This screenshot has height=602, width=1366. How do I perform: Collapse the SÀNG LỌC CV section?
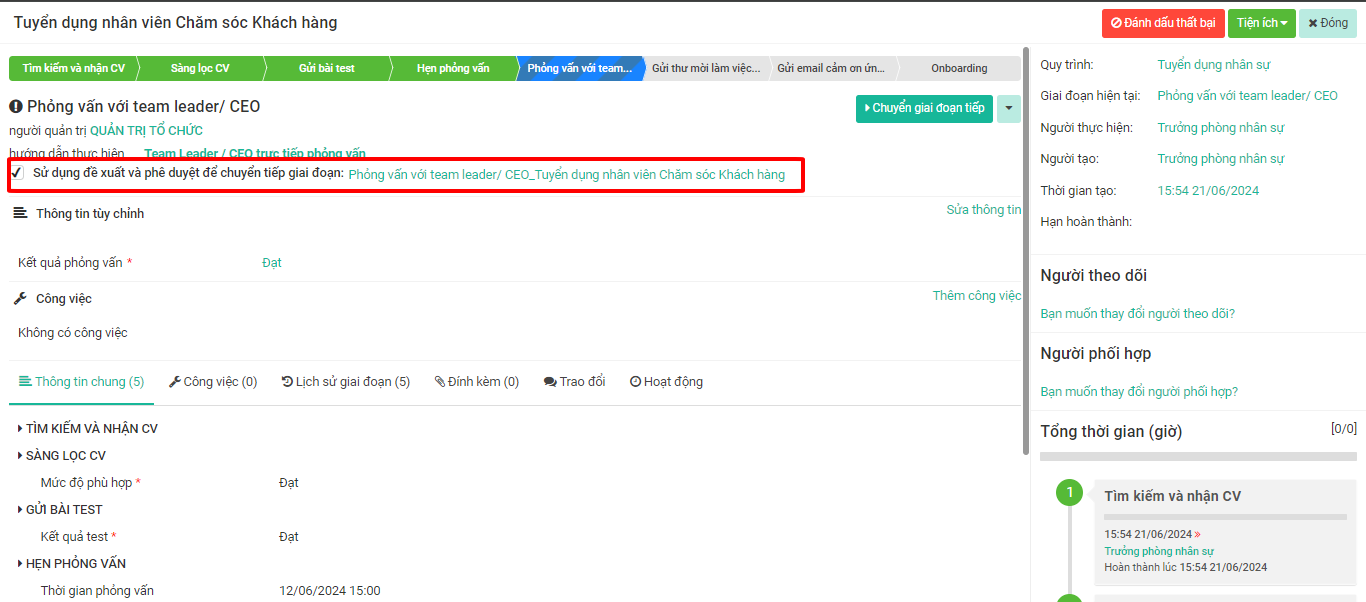tap(62, 456)
